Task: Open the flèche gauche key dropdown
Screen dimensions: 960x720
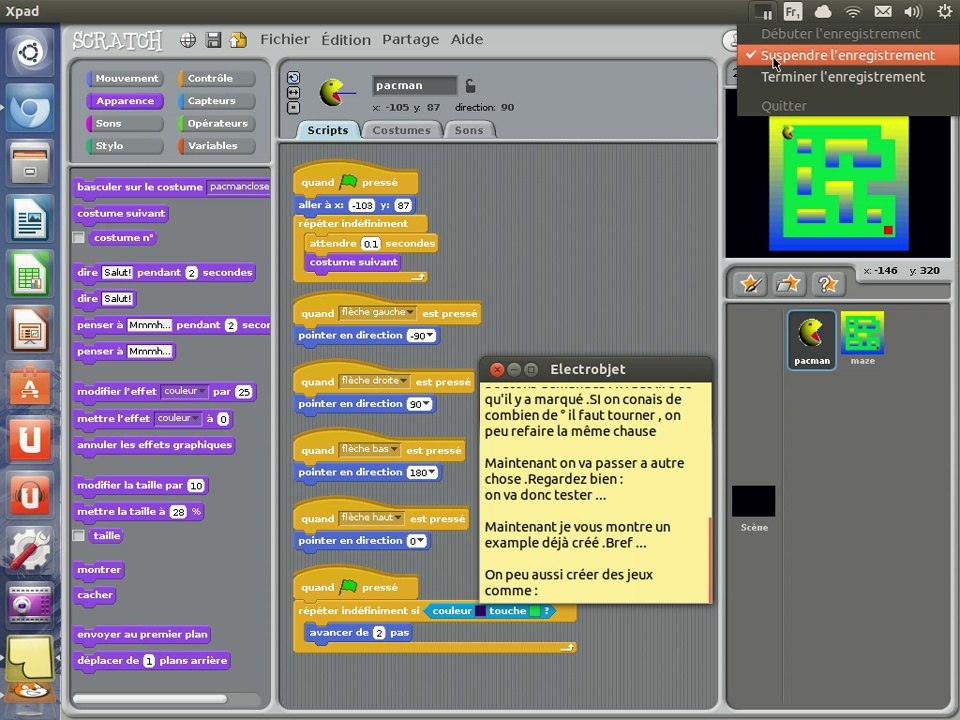Action: (377, 313)
